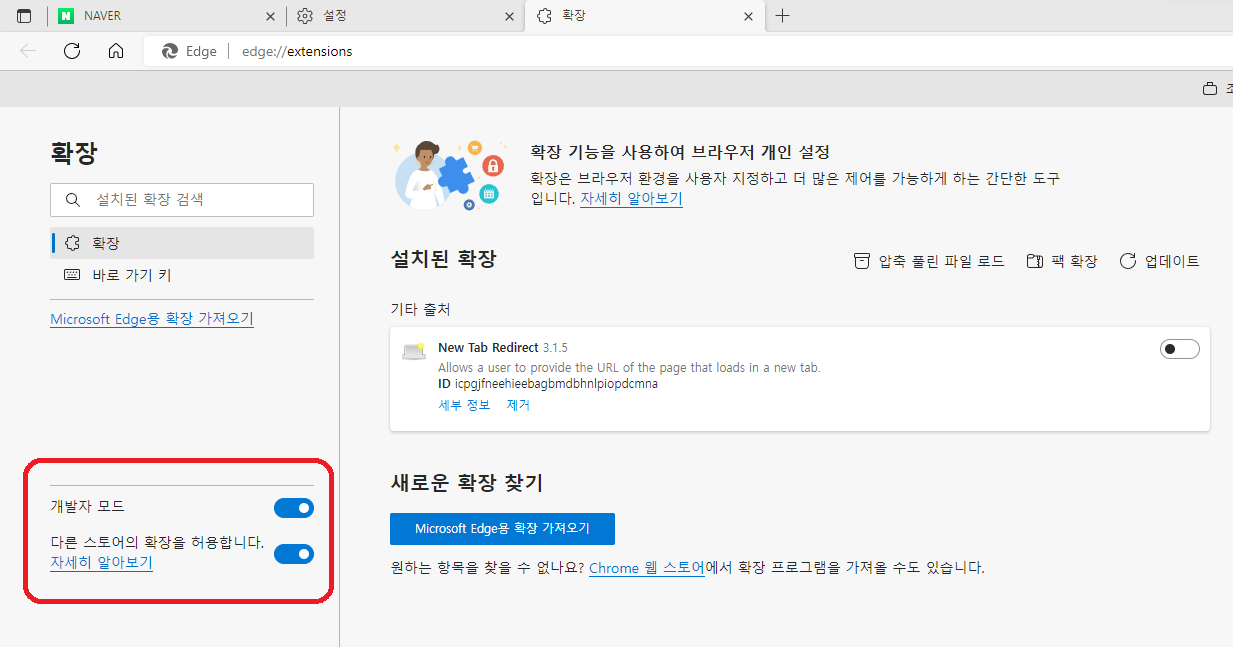Click the 새로운 확장 찾기 heading
The image size is (1233, 647).
pos(467,483)
